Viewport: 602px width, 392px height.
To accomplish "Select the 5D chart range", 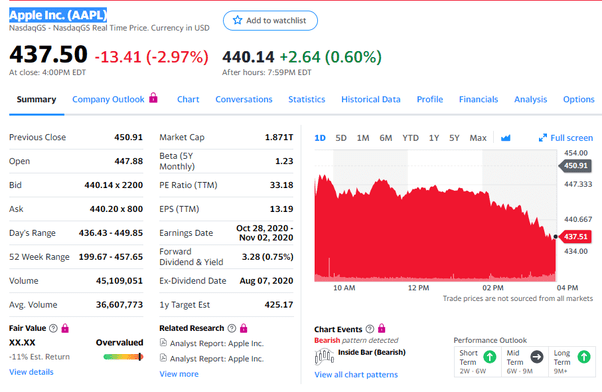I will point(341,138).
